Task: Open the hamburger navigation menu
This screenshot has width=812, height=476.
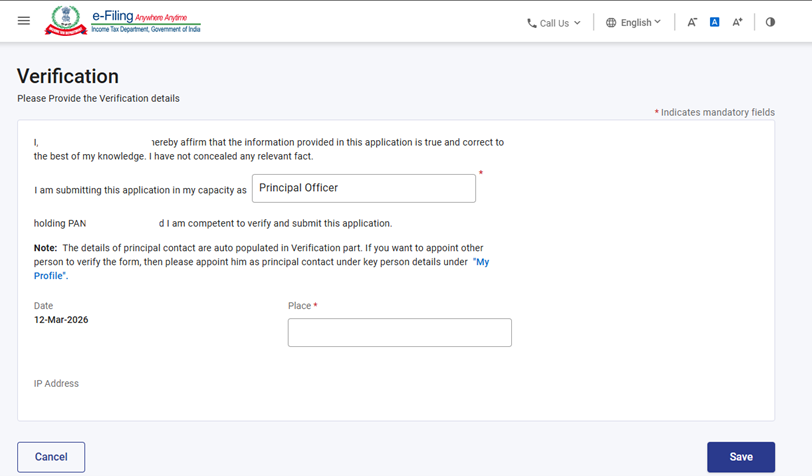Action: click(x=24, y=21)
